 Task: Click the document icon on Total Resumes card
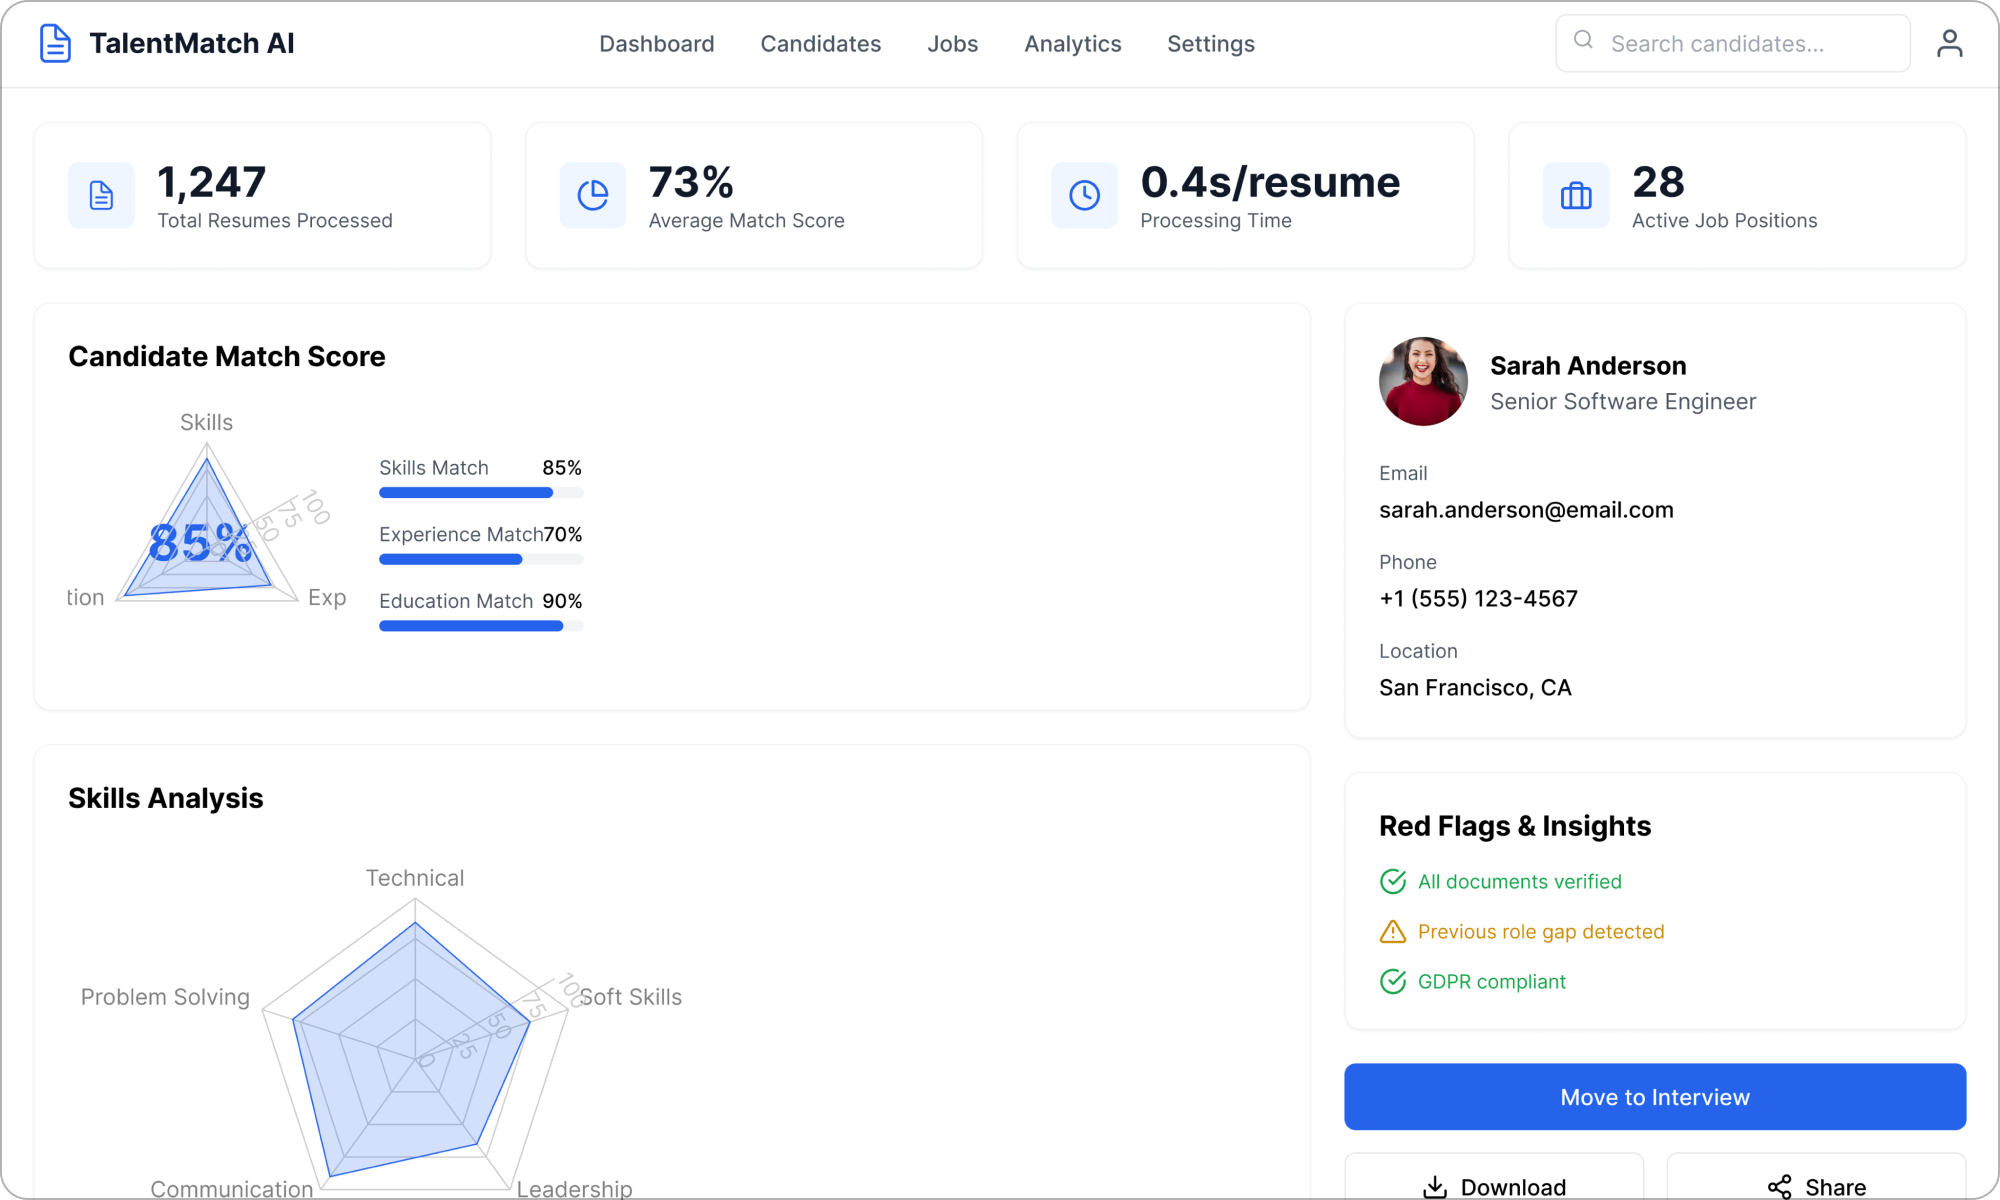[100, 194]
